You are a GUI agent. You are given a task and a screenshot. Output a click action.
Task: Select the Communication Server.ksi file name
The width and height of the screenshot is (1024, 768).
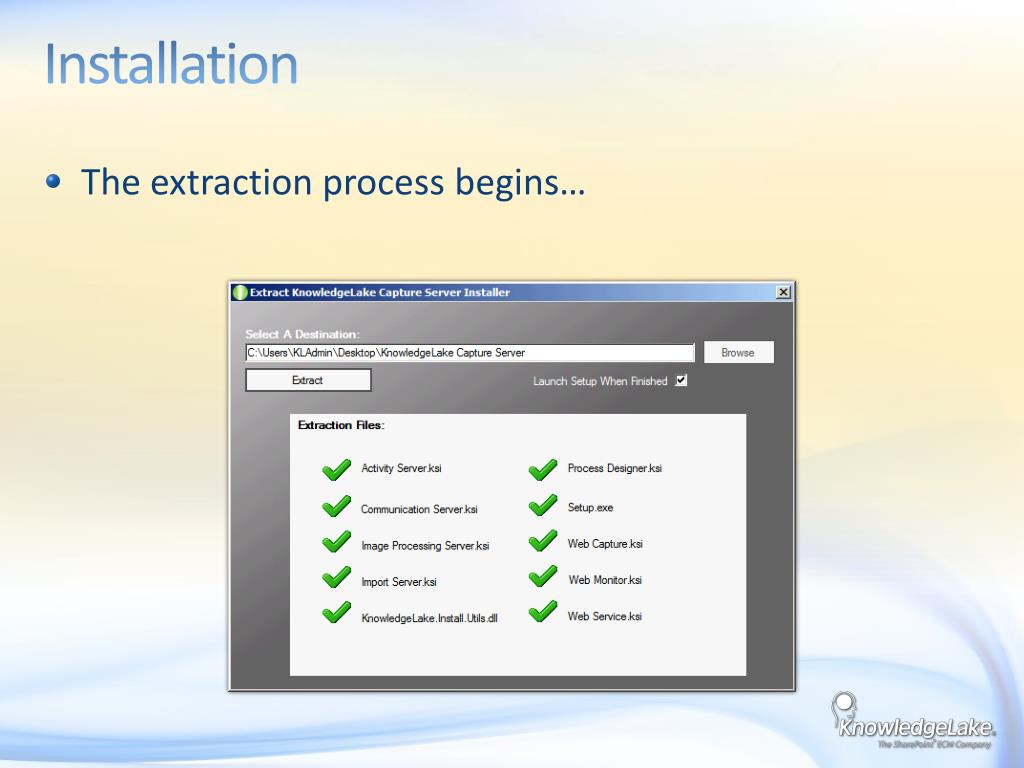[x=419, y=509]
